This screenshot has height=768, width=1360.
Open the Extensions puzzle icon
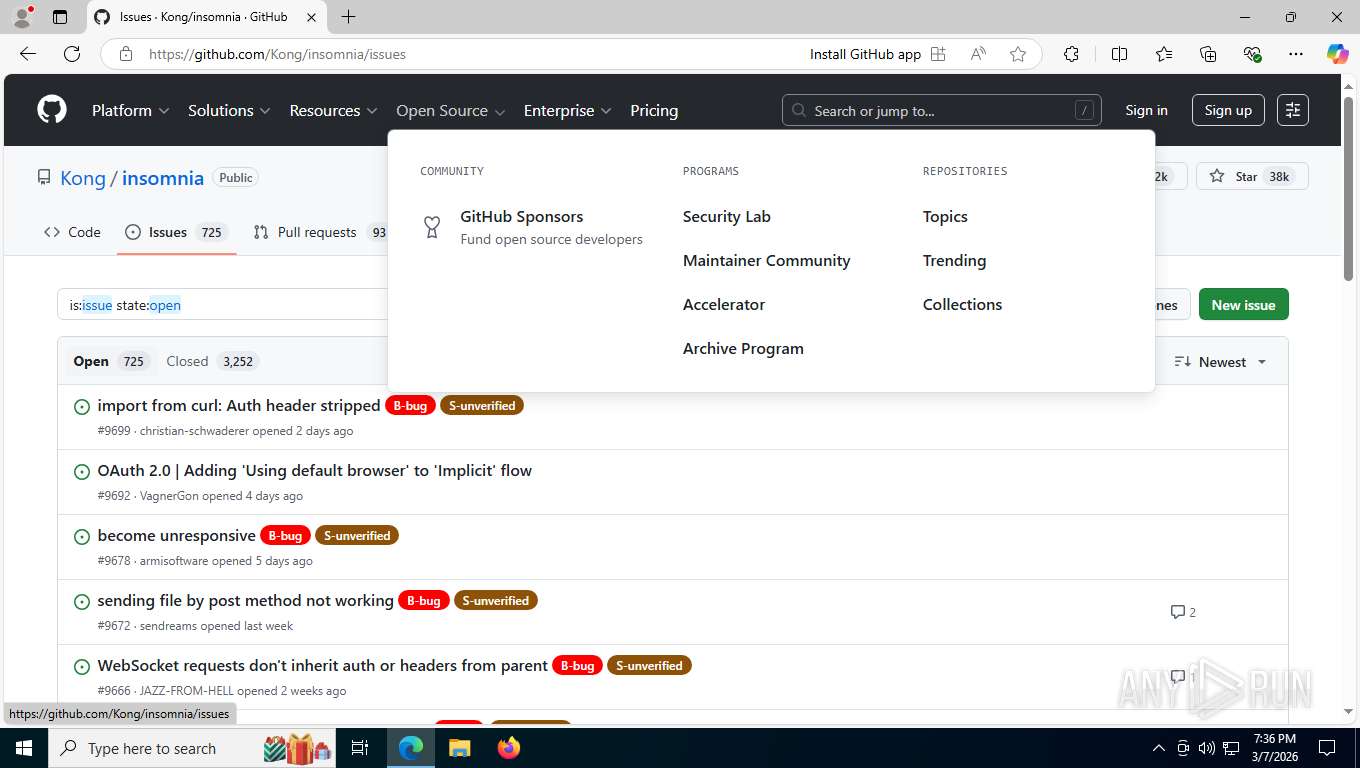(1071, 54)
